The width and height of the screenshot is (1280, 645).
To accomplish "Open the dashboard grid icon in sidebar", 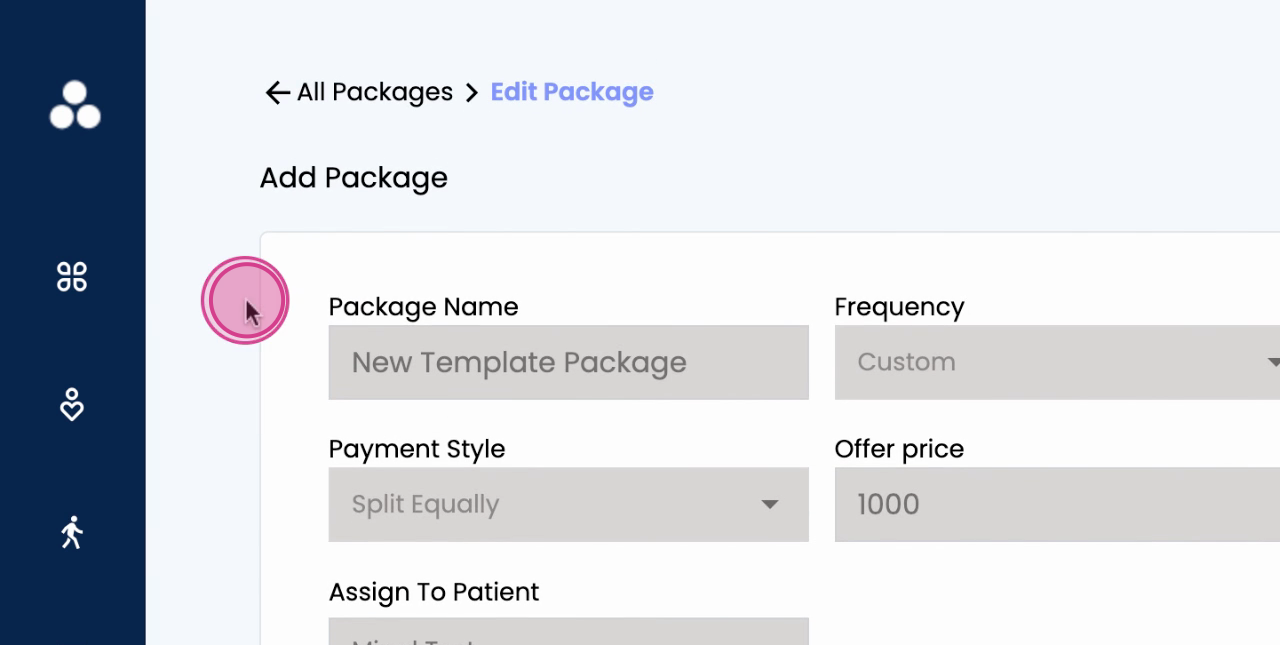I will 72,276.
